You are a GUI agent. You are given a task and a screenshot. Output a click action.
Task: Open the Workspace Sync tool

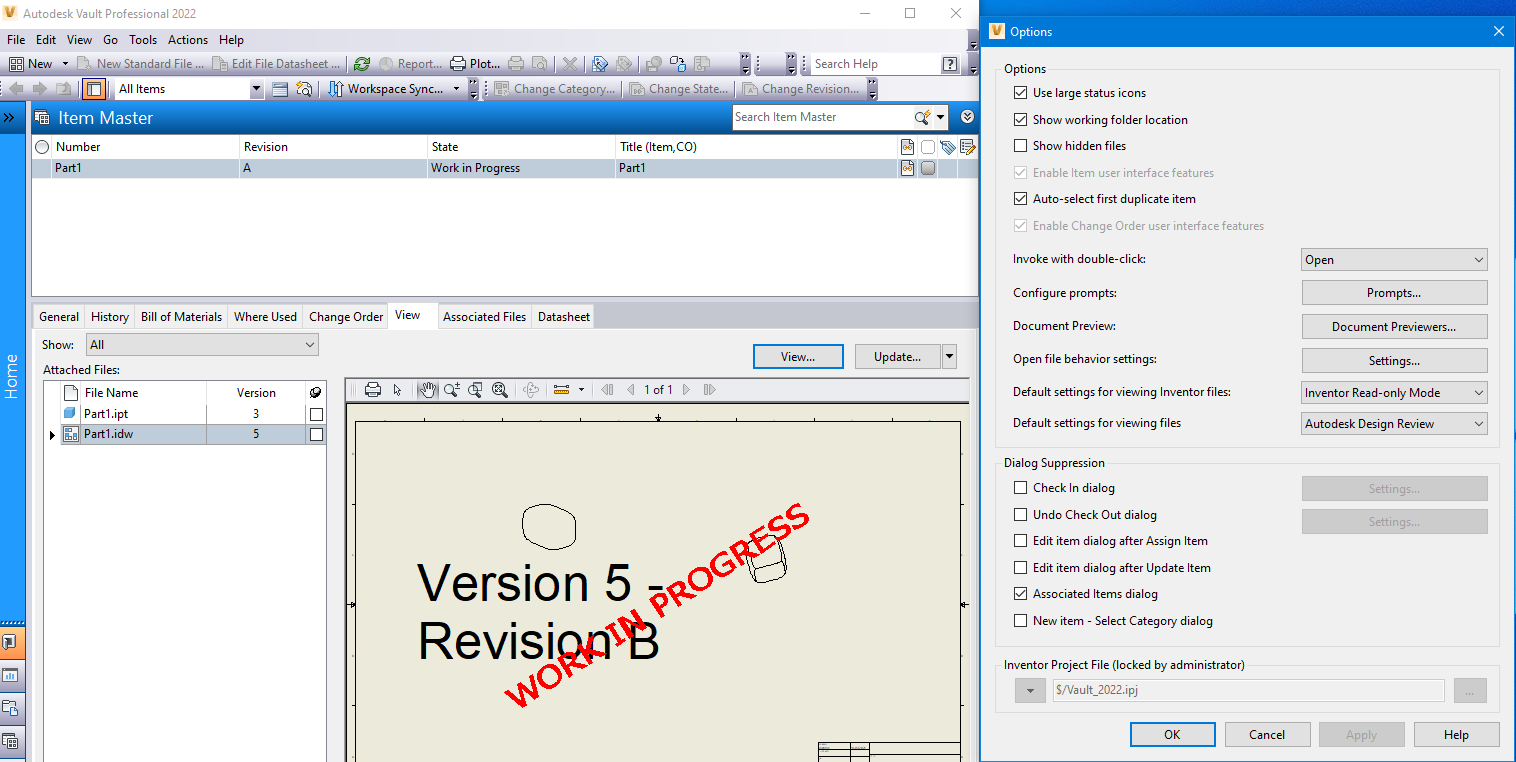pyautogui.click(x=387, y=89)
